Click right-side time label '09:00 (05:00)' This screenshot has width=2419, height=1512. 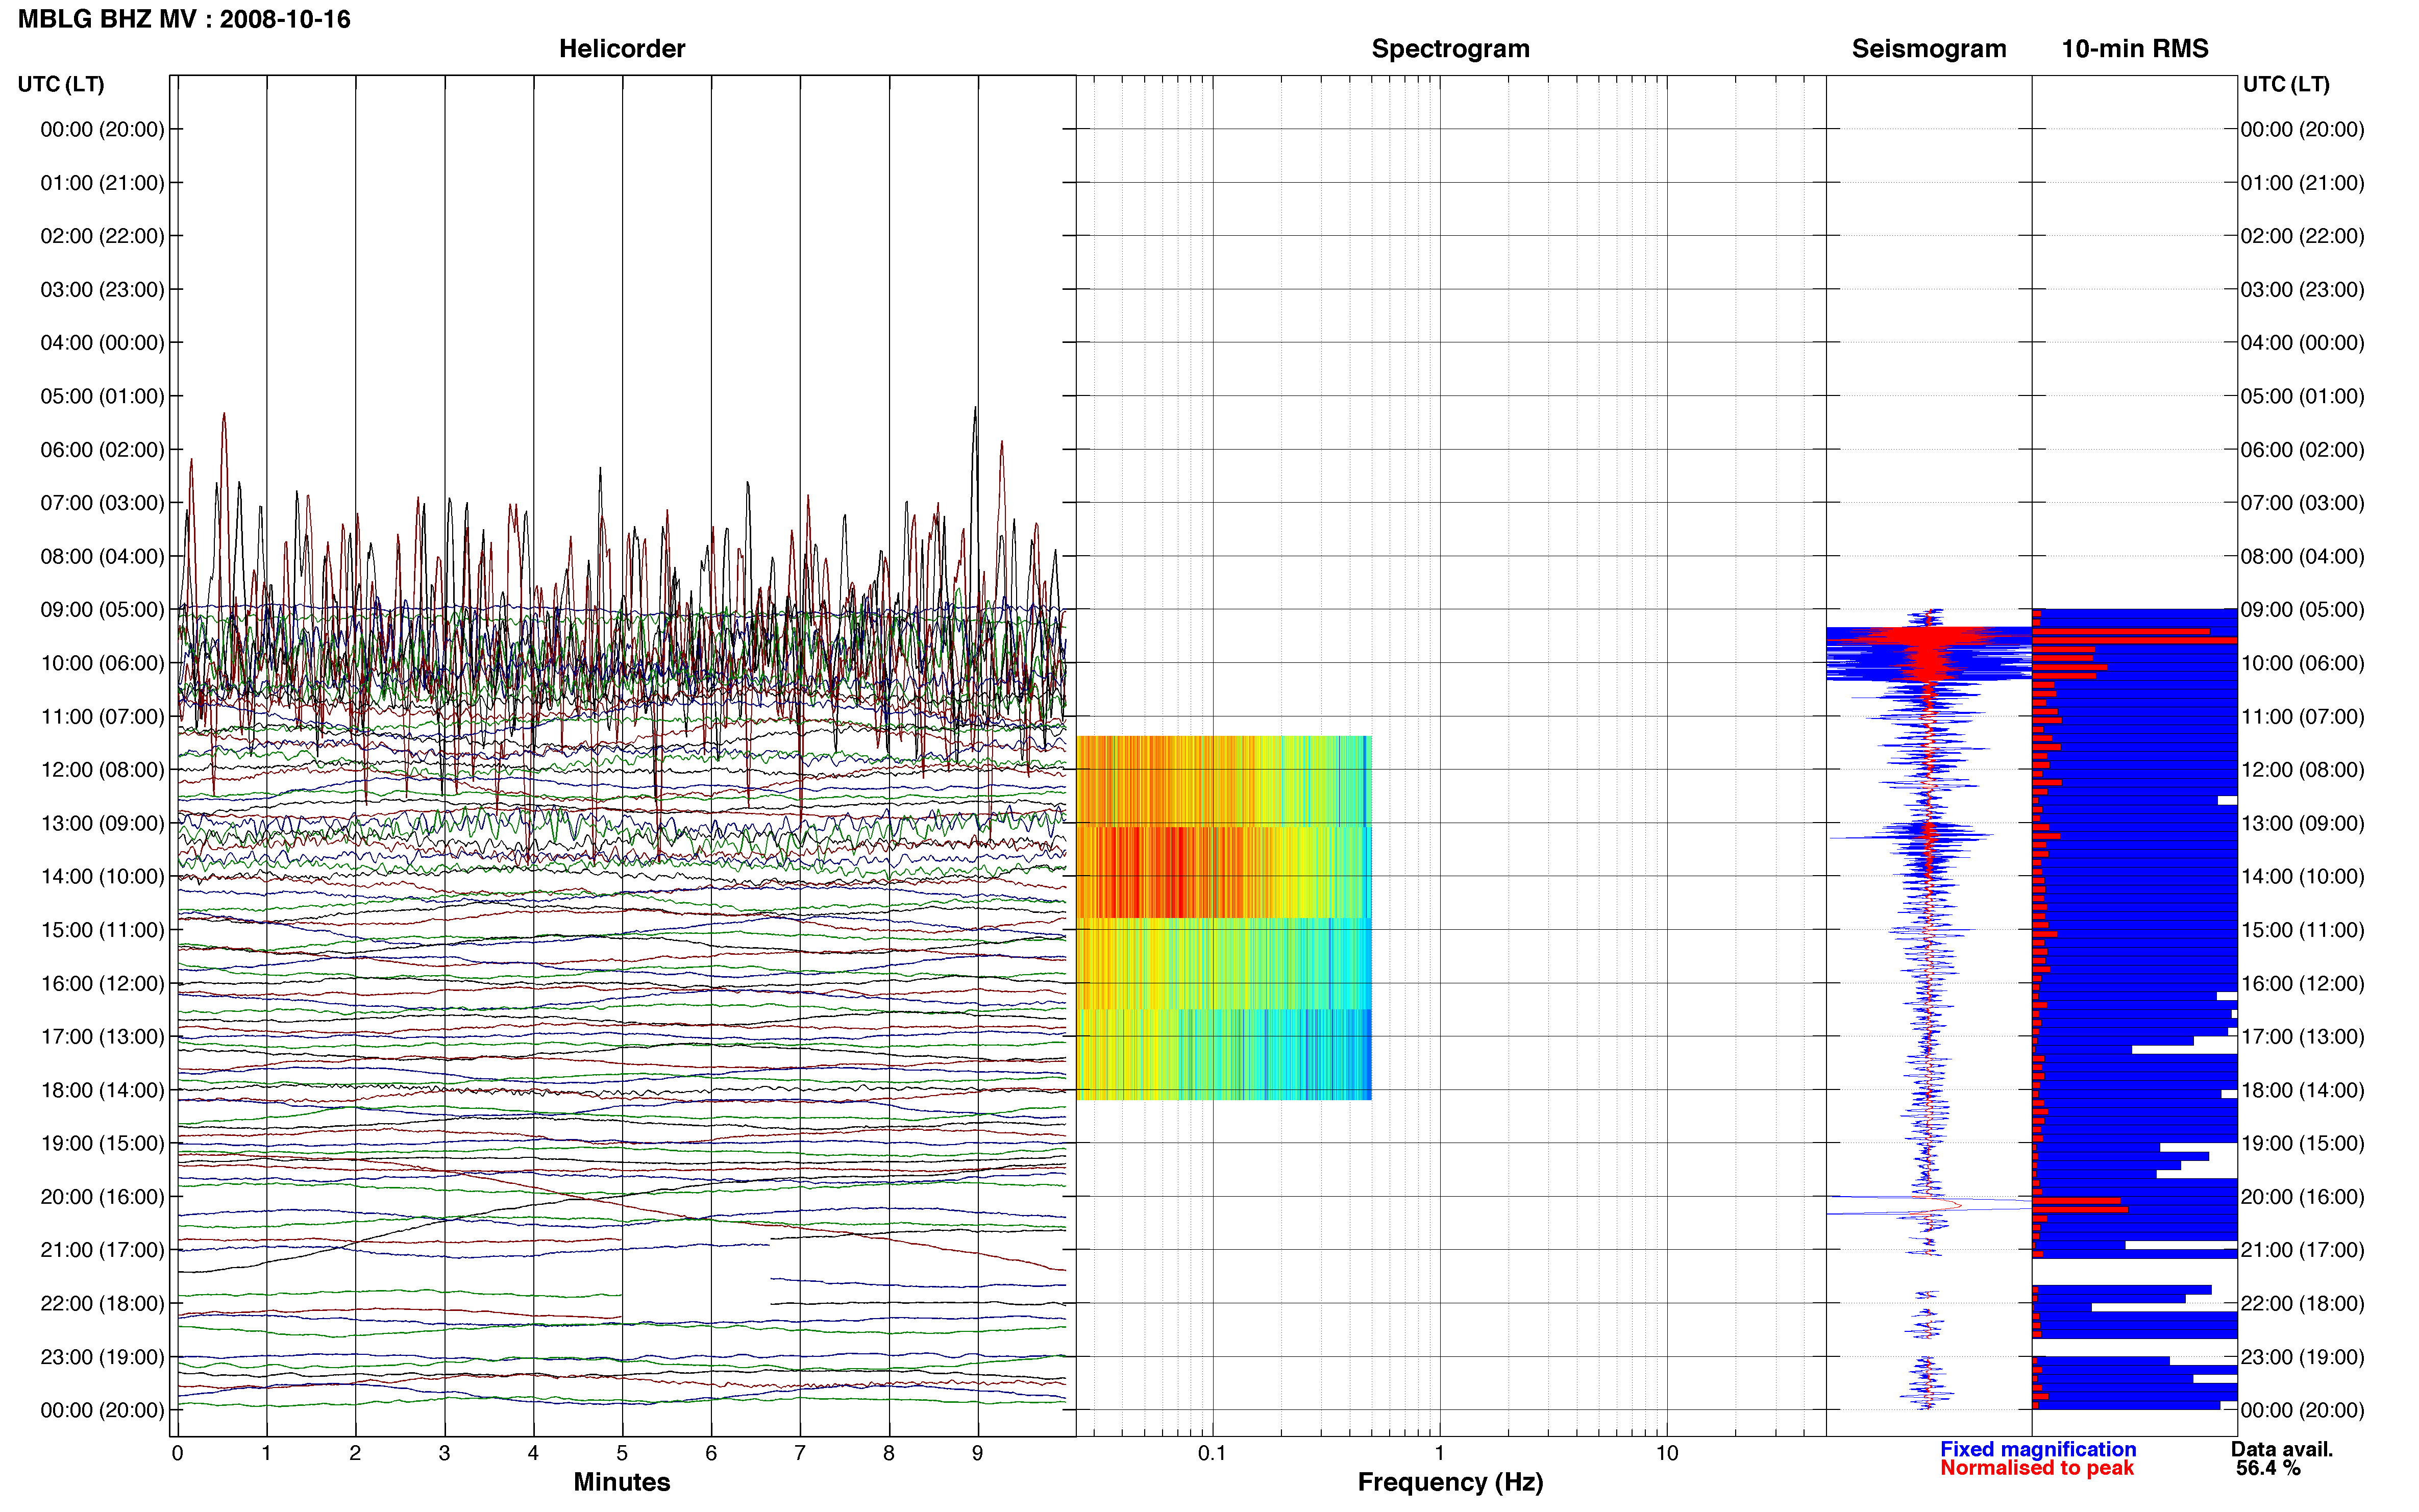coord(2302,610)
